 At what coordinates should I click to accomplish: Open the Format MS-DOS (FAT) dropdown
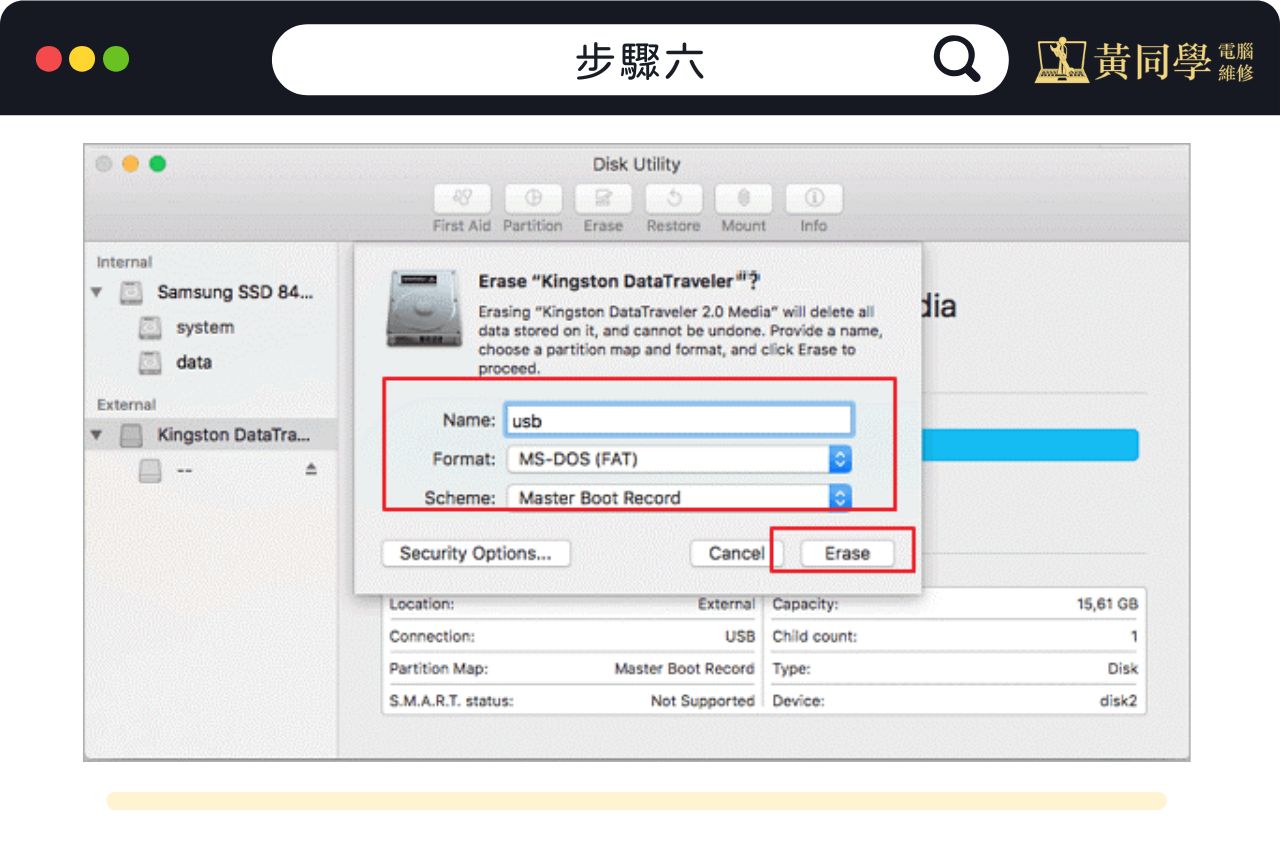pos(679,459)
